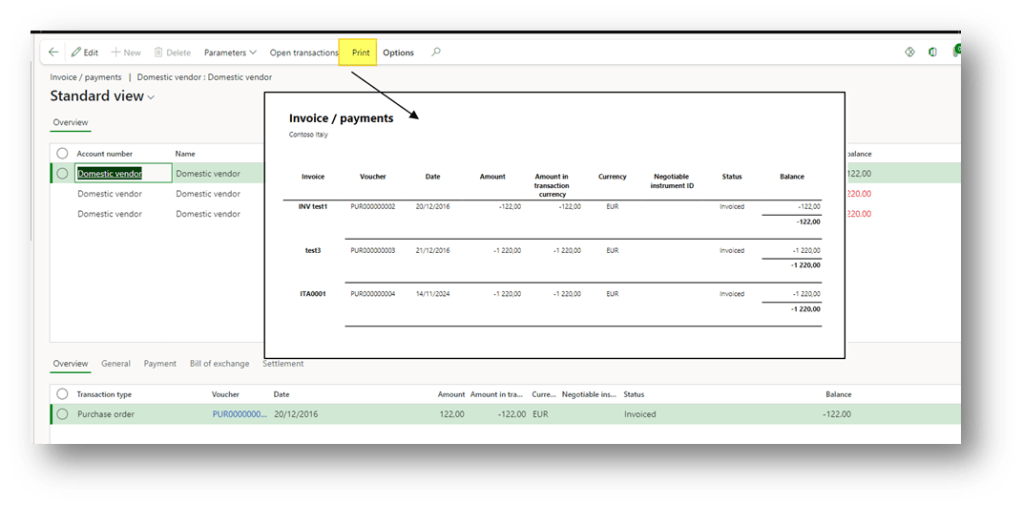The image size is (1023, 506).
Task: Switch to the General tab
Action: pyautogui.click(x=115, y=364)
